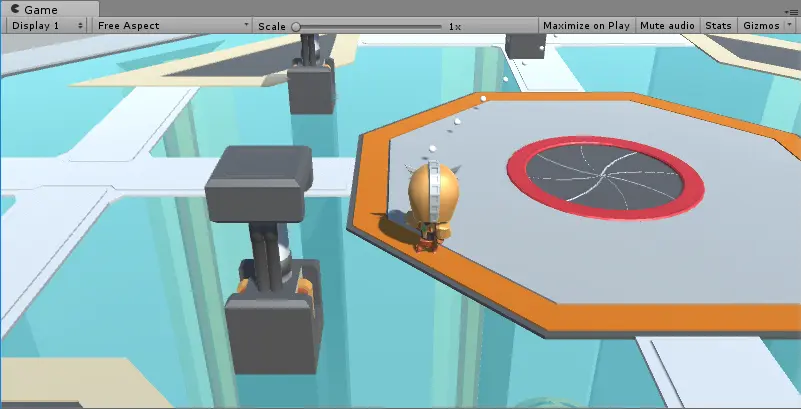801x409 pixels.
Task: Click the red ring trampoline pad
Action: 605,177
